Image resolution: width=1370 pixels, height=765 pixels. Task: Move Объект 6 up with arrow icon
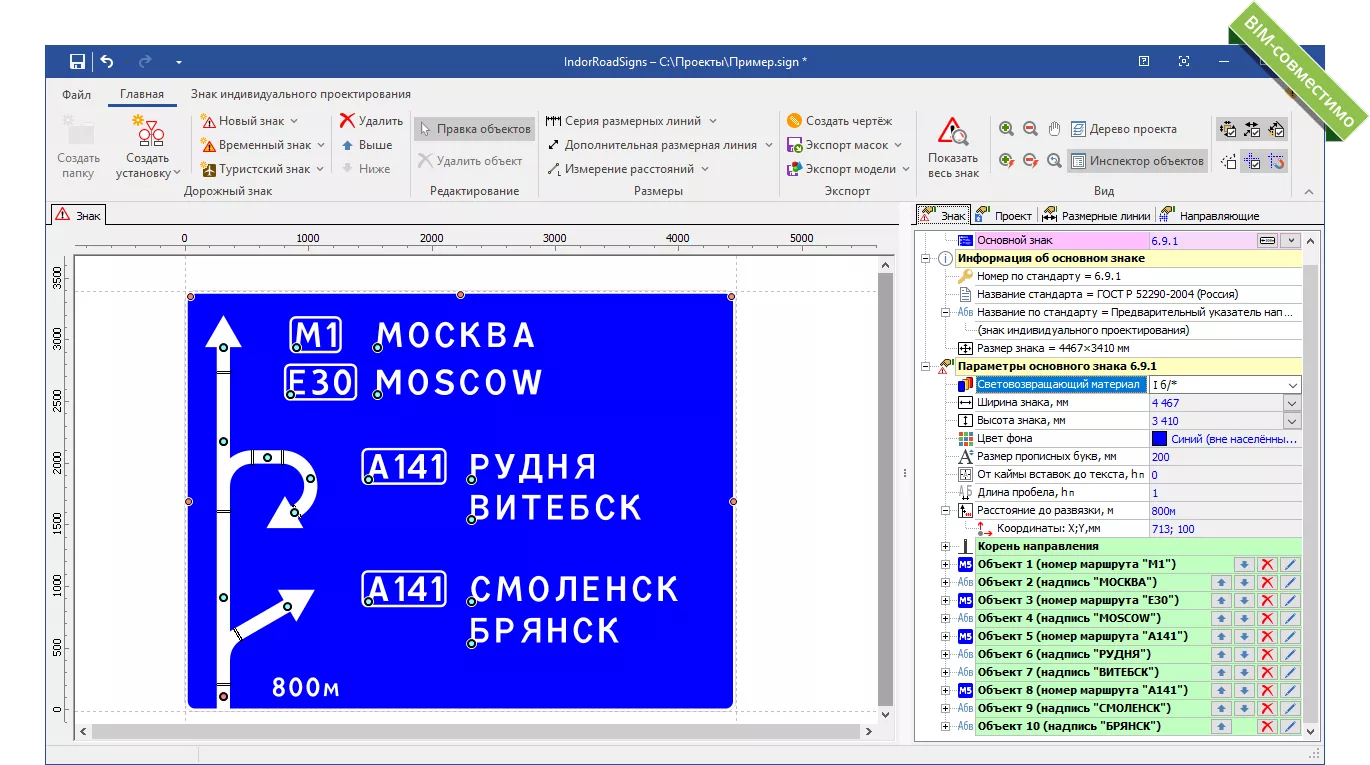pyautogui.click(x=1221, y=654)
